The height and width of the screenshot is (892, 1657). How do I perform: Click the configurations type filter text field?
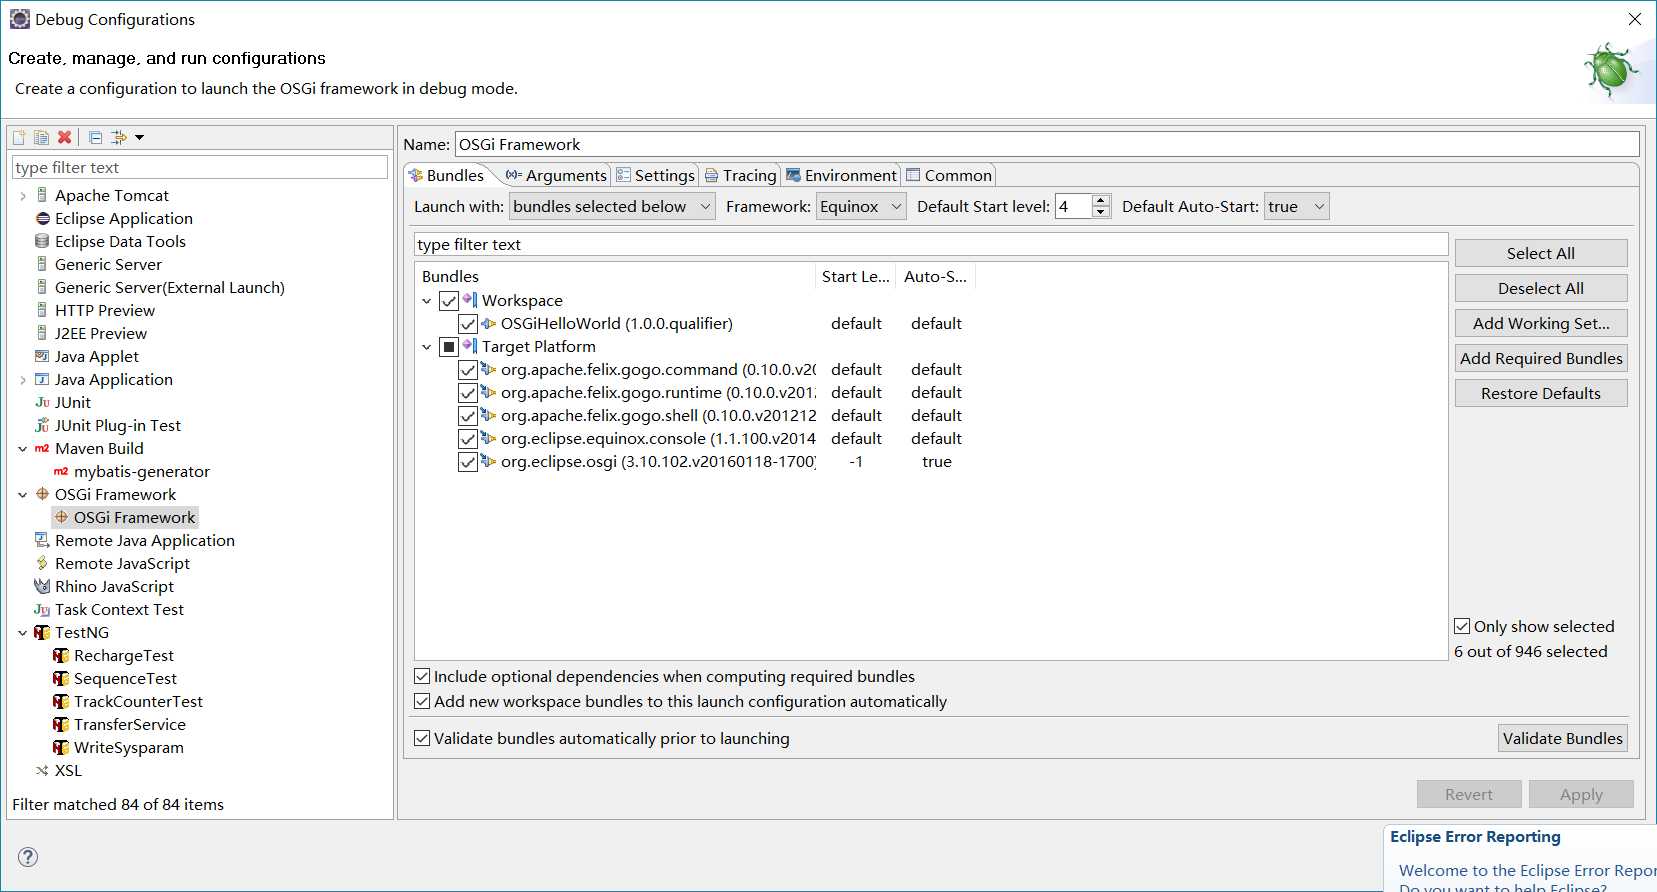(200, 167)
